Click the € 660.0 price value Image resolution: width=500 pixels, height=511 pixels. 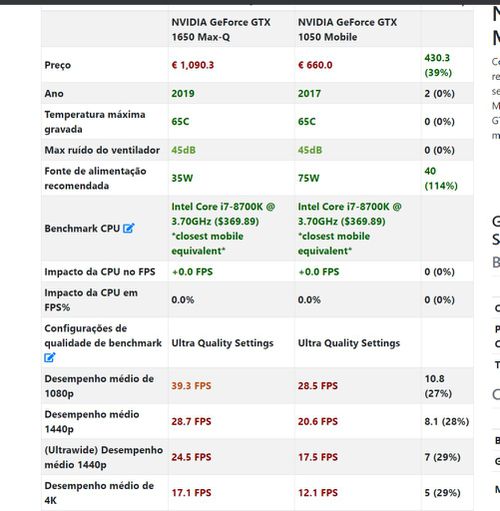tap(315, 65)
